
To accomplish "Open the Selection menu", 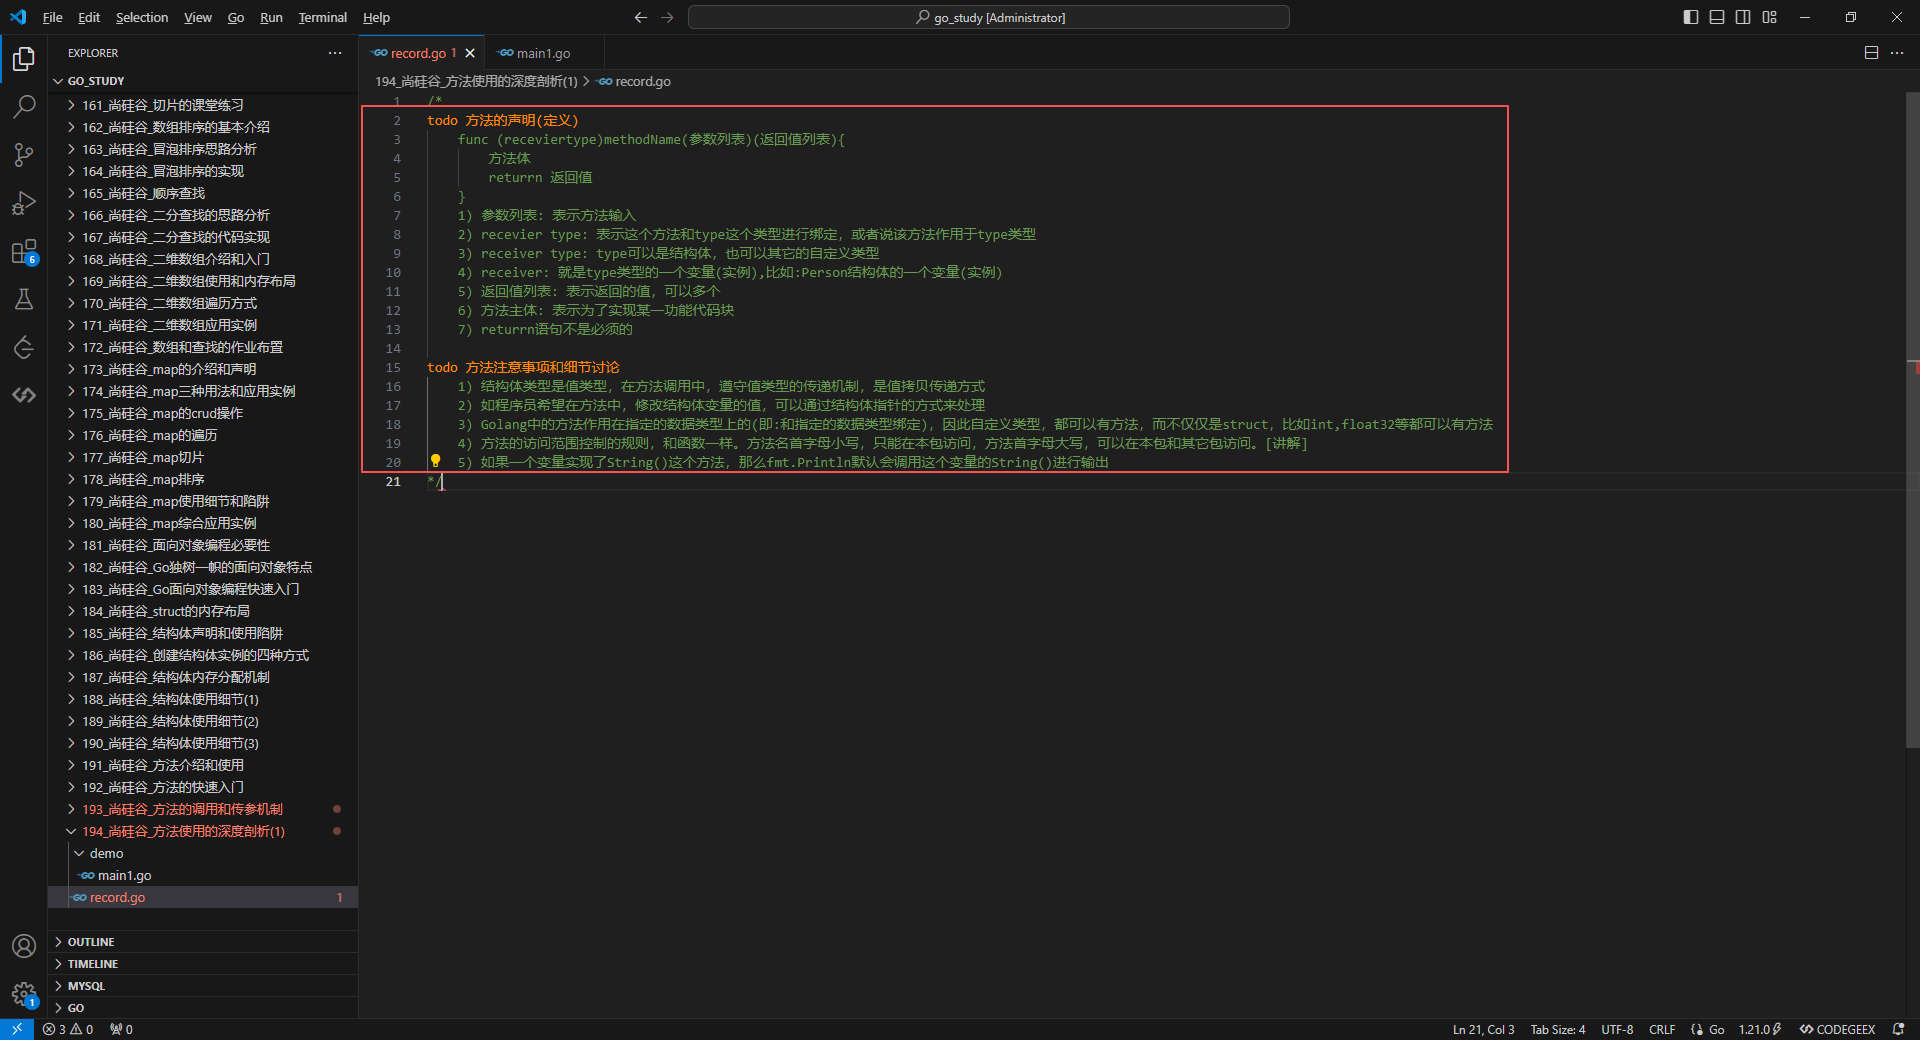I will point(142,17).
